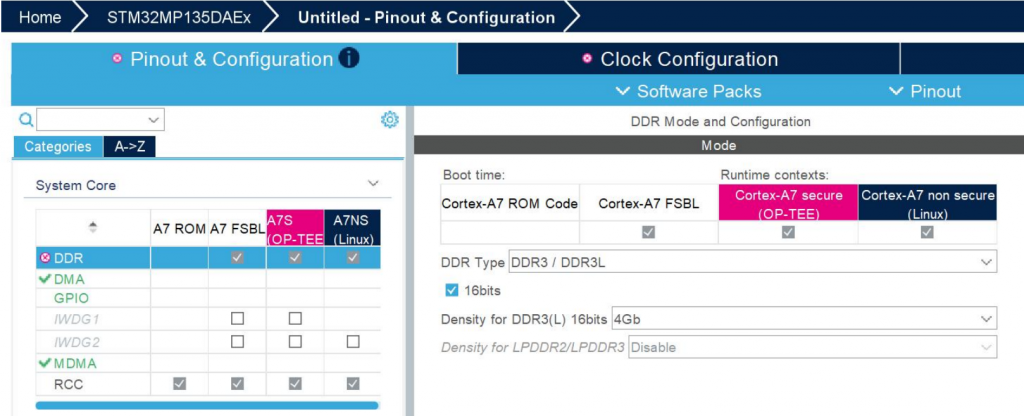Click the sort arrows icon in the table header
The height and width of the screenshot is (416, 1024).
93,227
